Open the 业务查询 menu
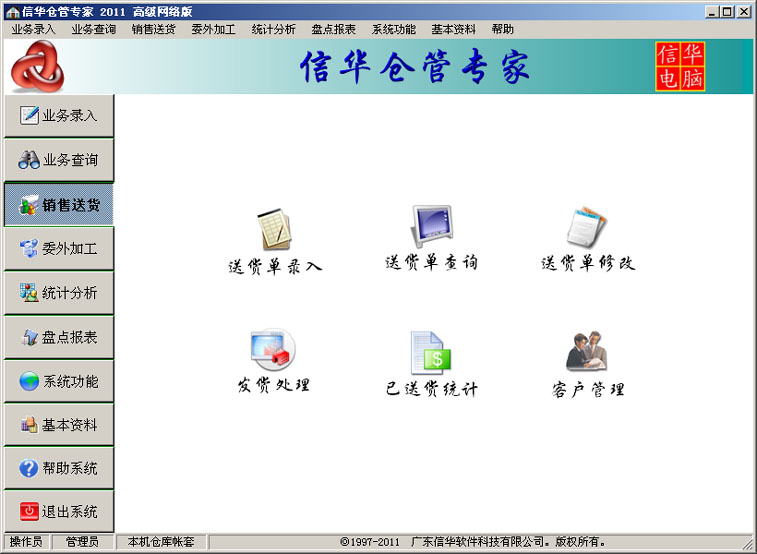The image size is (757, 554). pos(94,29)
